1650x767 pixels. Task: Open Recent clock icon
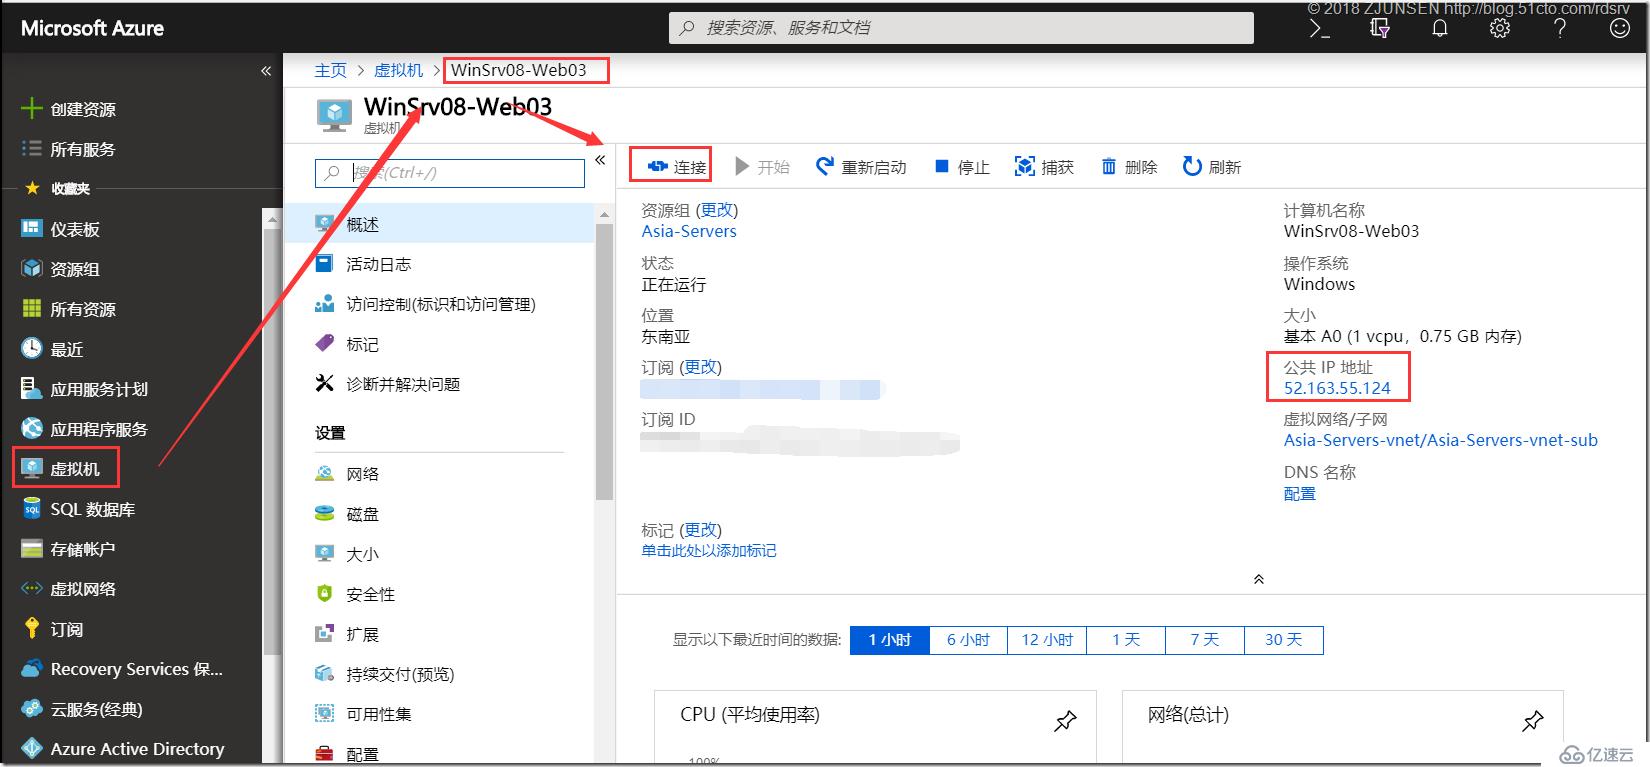pos(32,349)
